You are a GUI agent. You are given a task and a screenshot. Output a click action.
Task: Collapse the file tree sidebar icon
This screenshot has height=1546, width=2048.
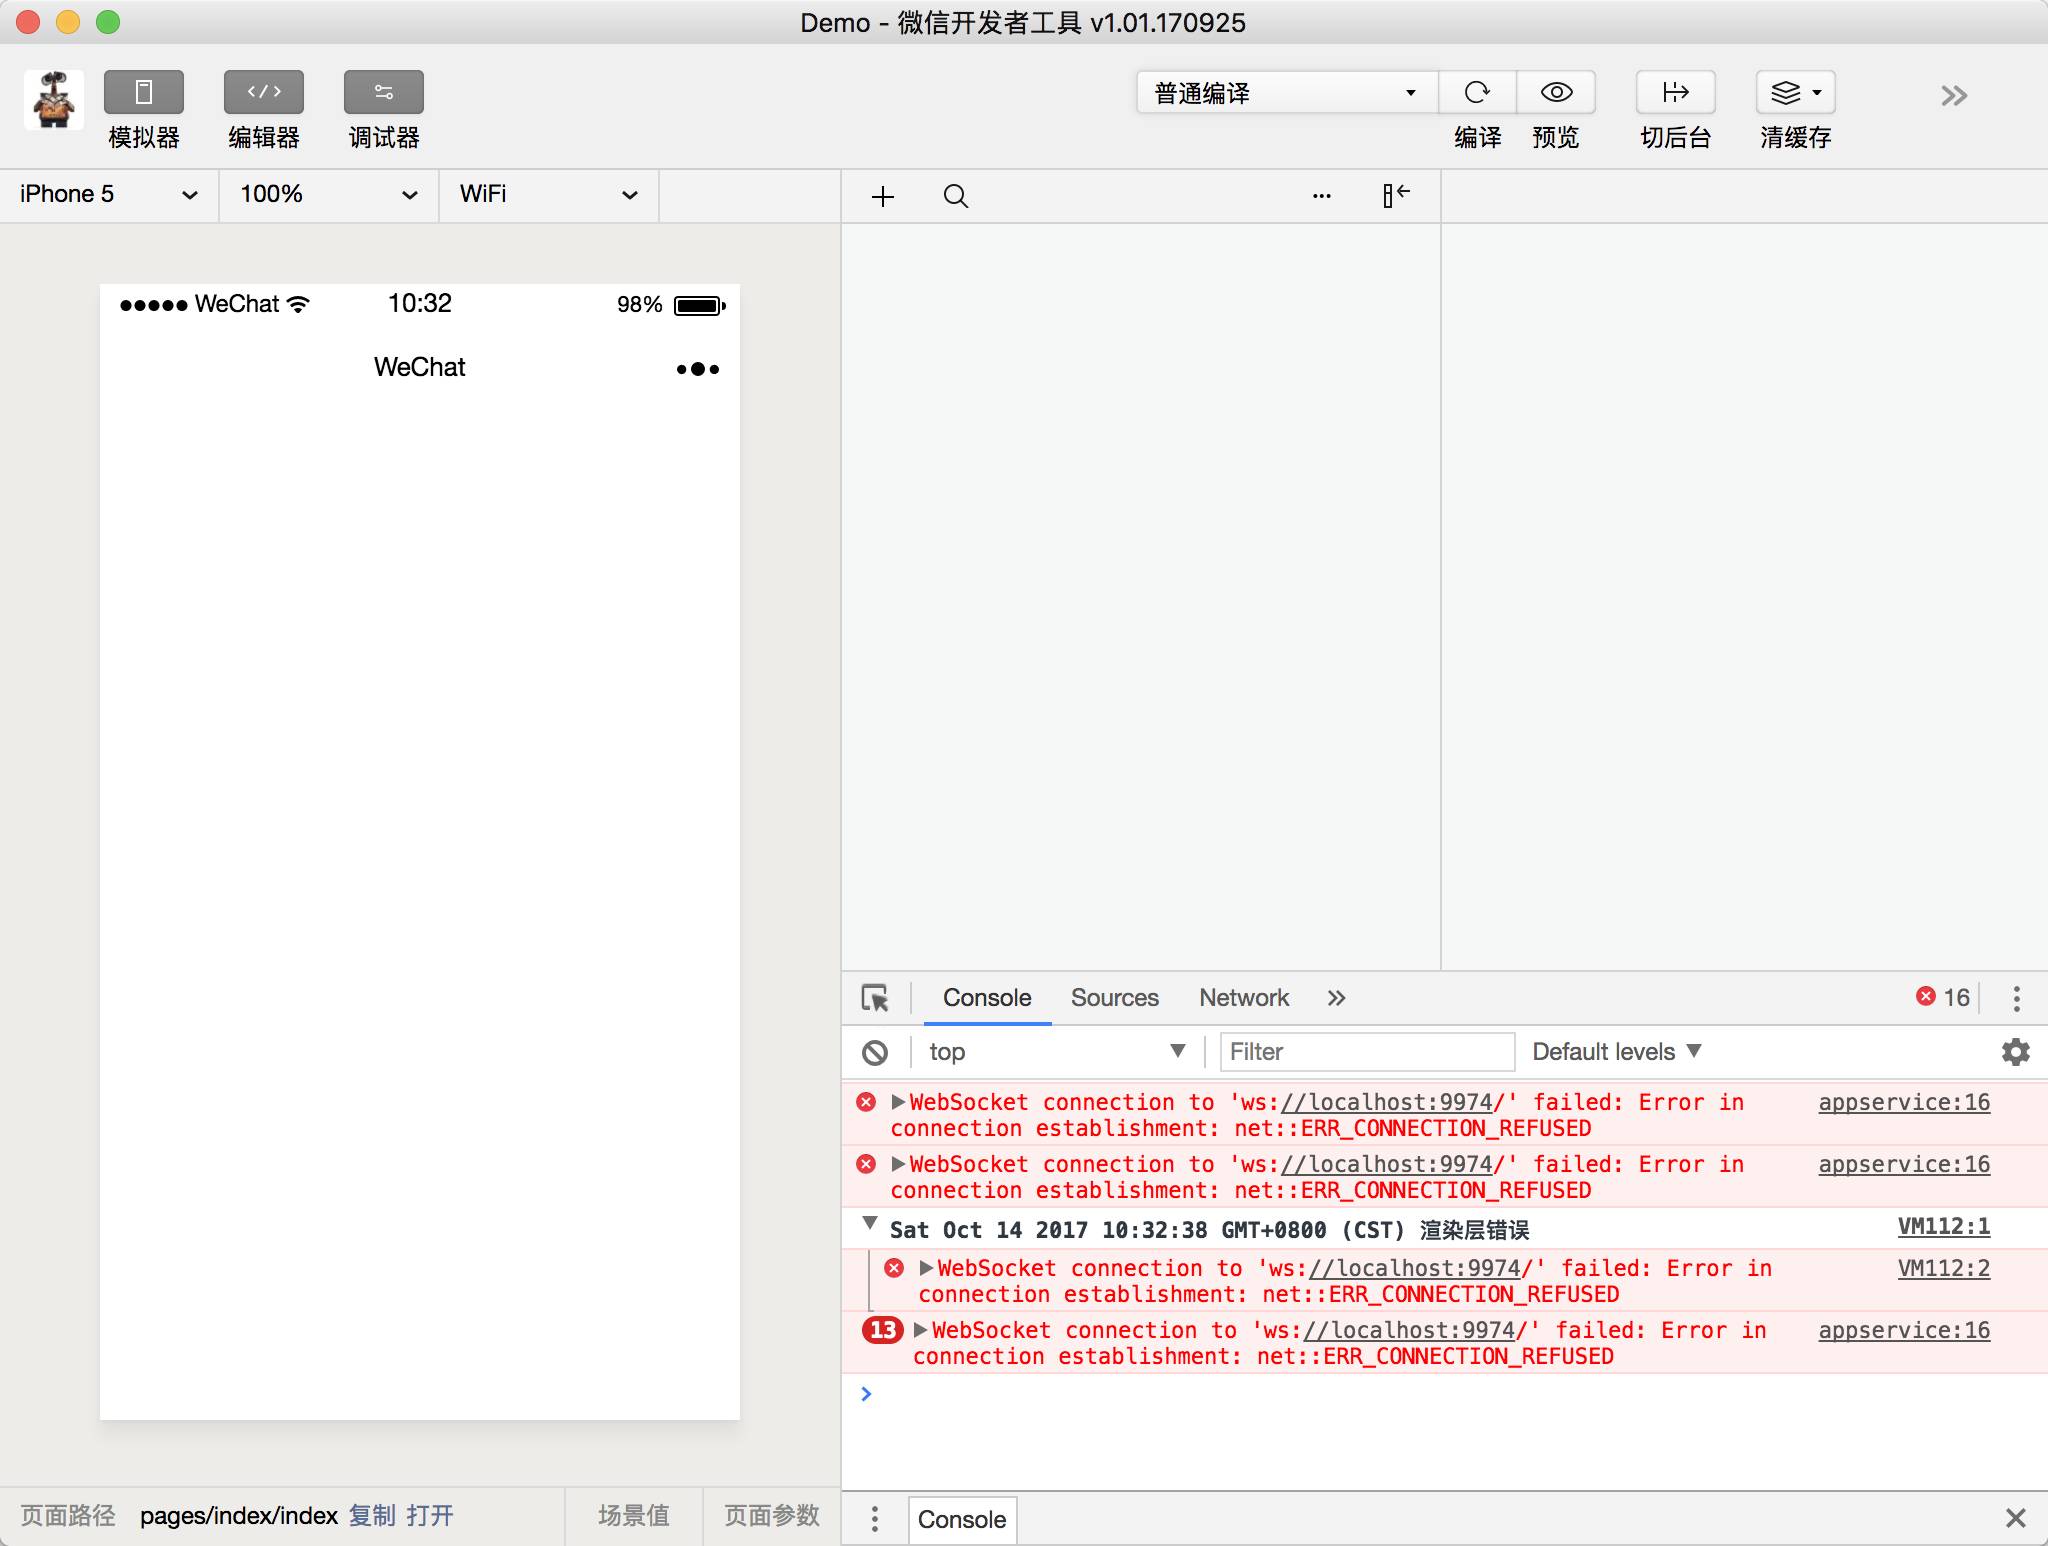click(1395, 195)
